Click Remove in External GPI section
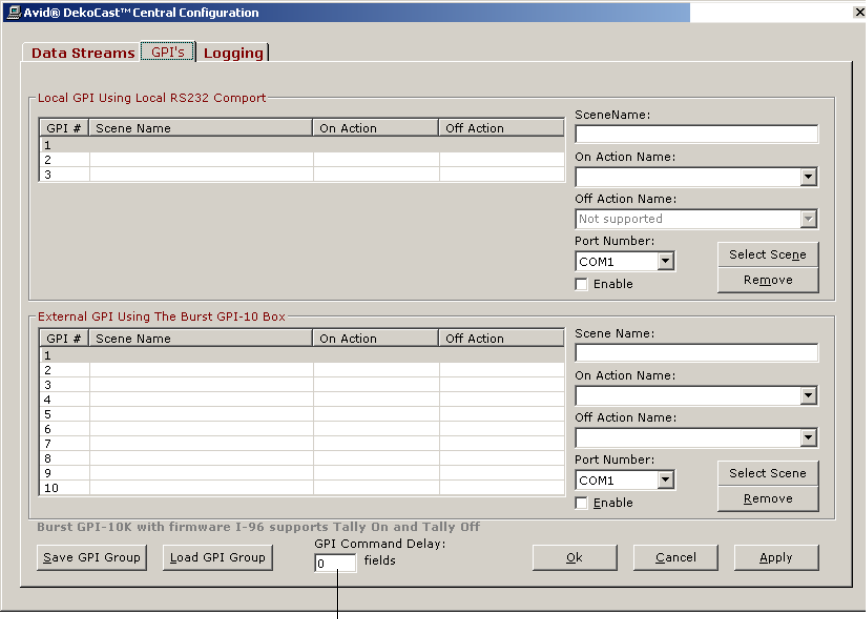The width and height of the screenshot is (866, 619). click(768, 499)
